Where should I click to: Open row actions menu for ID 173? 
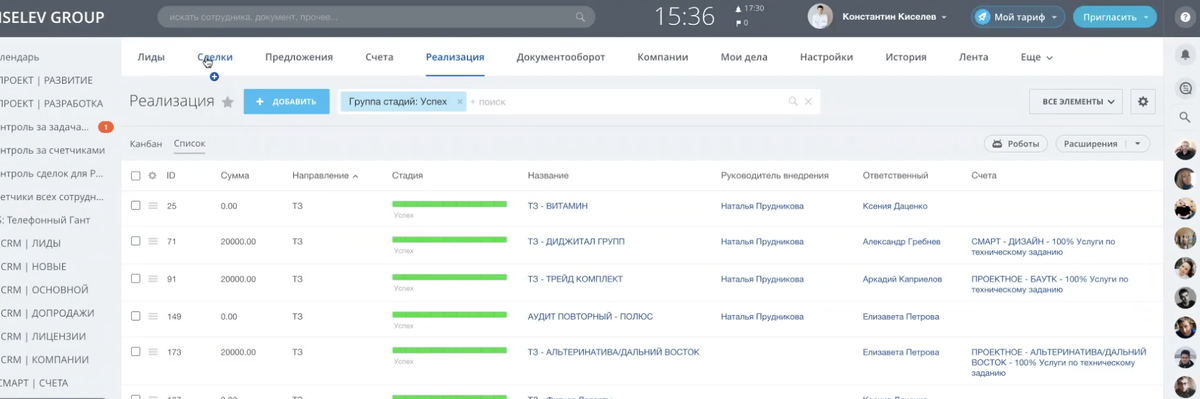[x=153, y=353]
